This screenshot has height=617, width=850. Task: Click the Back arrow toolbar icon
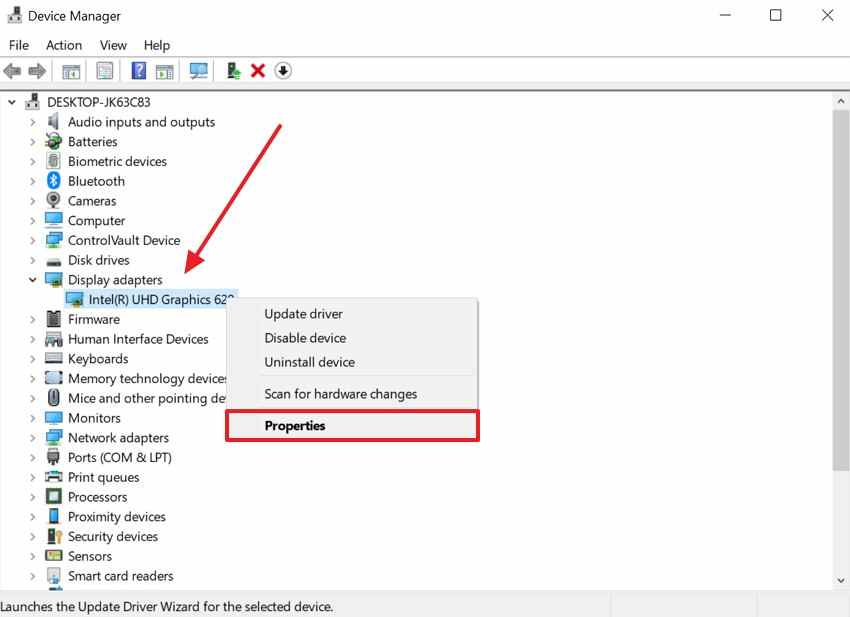click(x=12, y=71)
